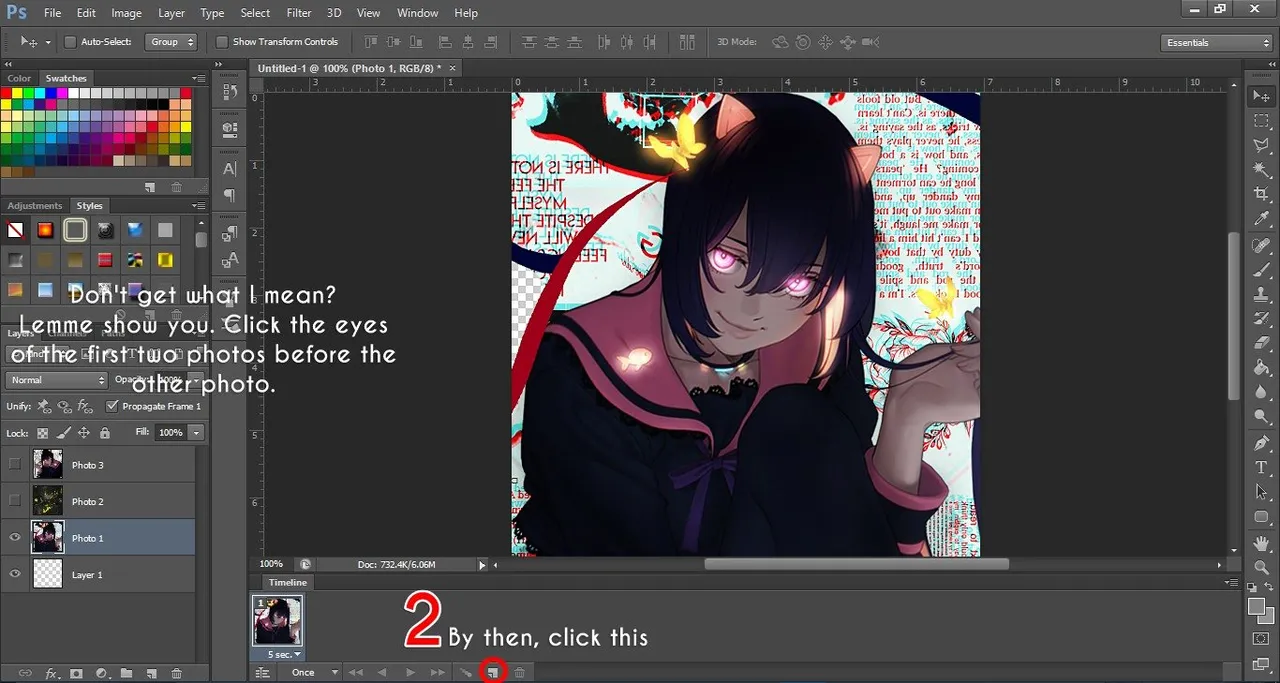This screenshot has width=1280, height=683.
Task: Click the link layers icon in Layers panel
Action: (26, 674)
